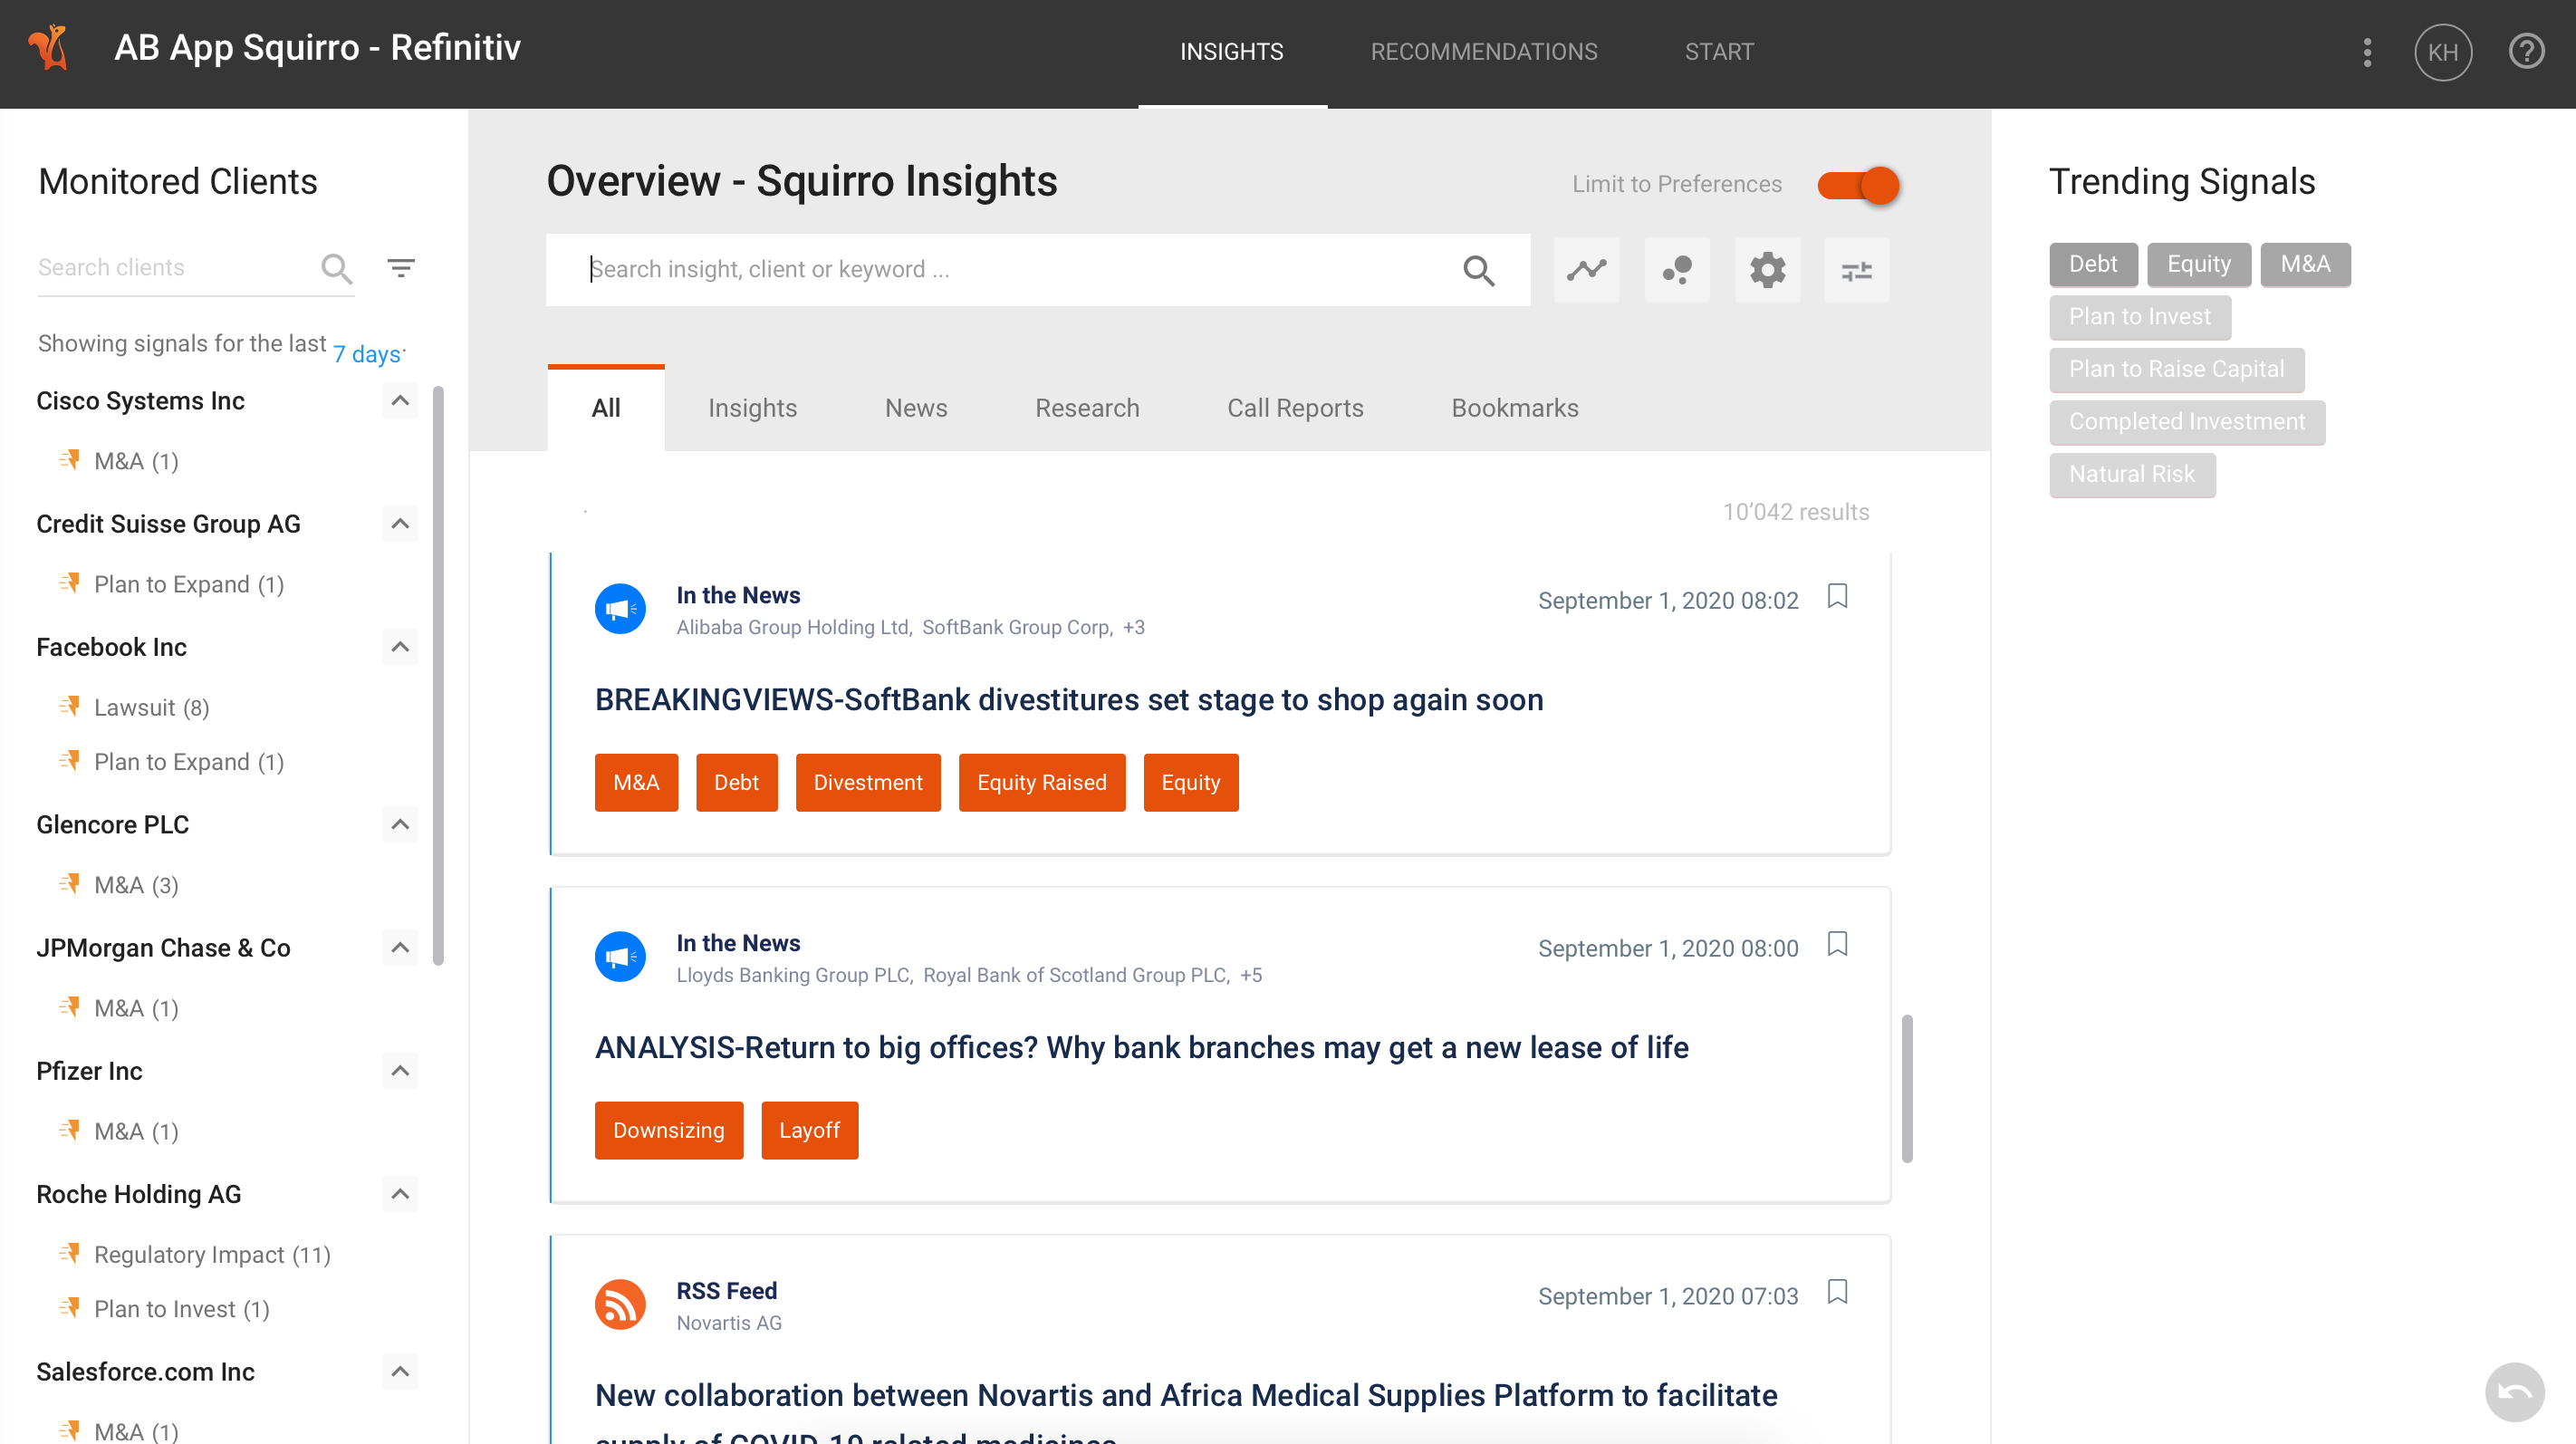Collapse the Salesforce.com Inc section
This screenshot has width=2576, height=1444.
(x=400, y=1371)
